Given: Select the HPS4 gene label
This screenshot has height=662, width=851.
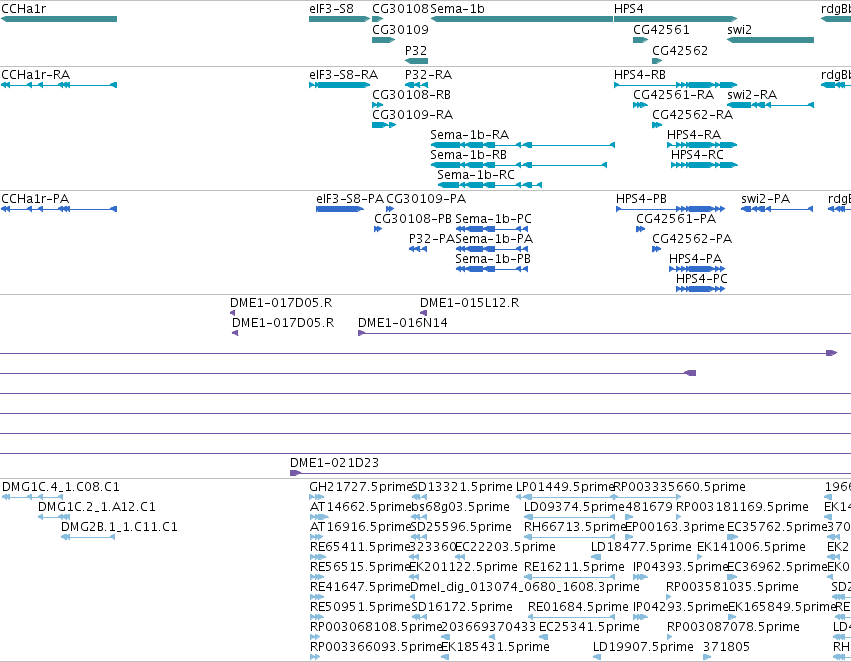Looking at the screenshot, I should point(628,9).
